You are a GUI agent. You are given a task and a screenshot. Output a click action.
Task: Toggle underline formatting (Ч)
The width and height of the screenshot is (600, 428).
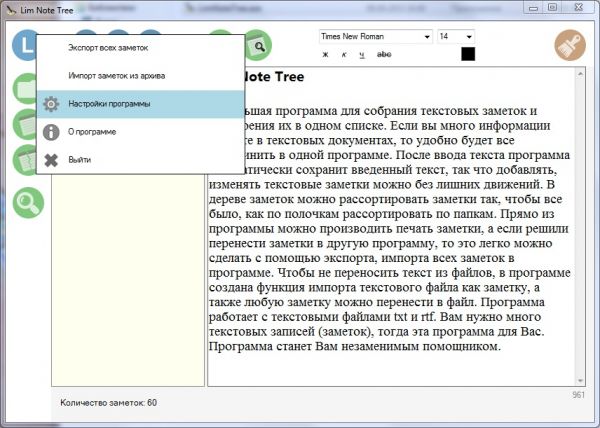pos(363,54)
